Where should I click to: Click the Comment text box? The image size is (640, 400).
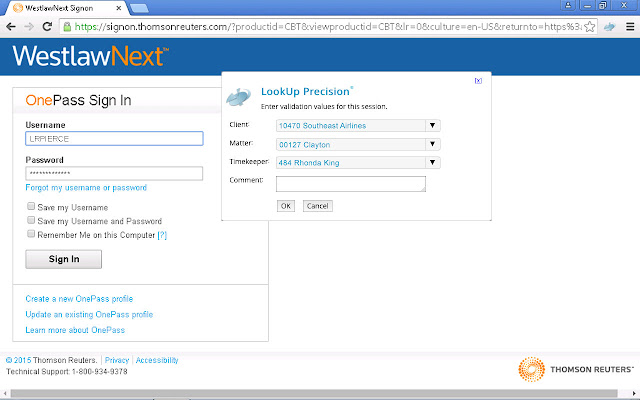click(351, 184)
